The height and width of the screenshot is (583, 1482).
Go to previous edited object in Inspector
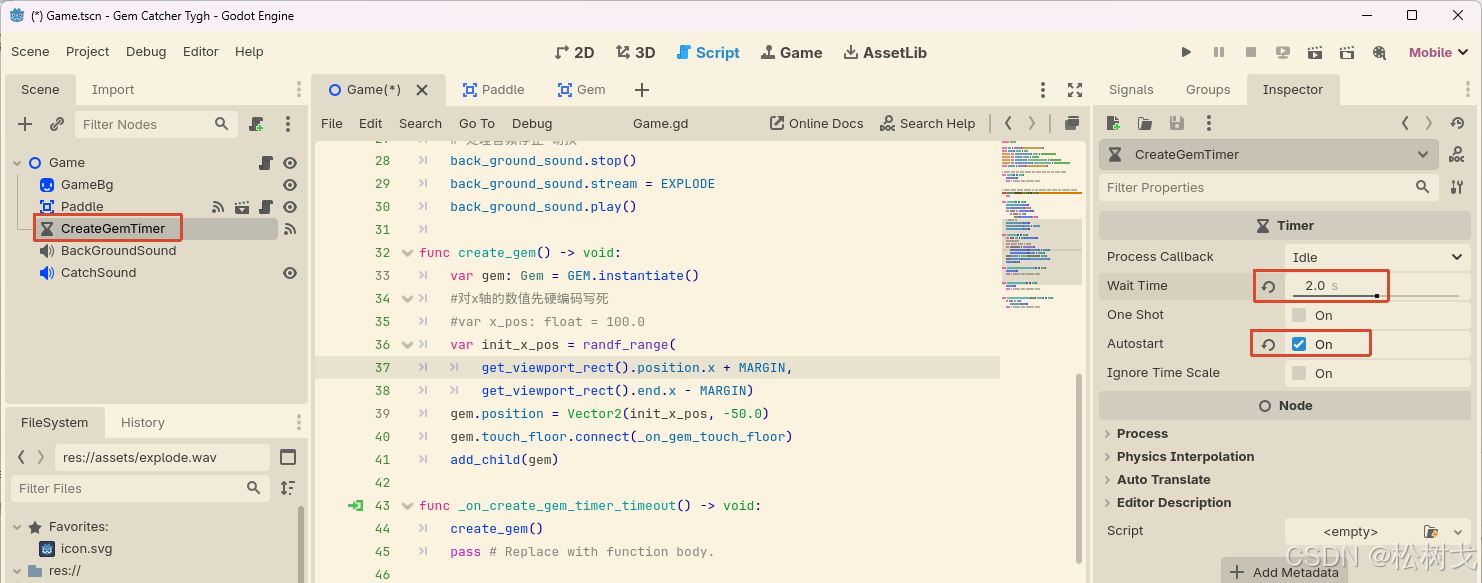click(x=1405, y=123)
